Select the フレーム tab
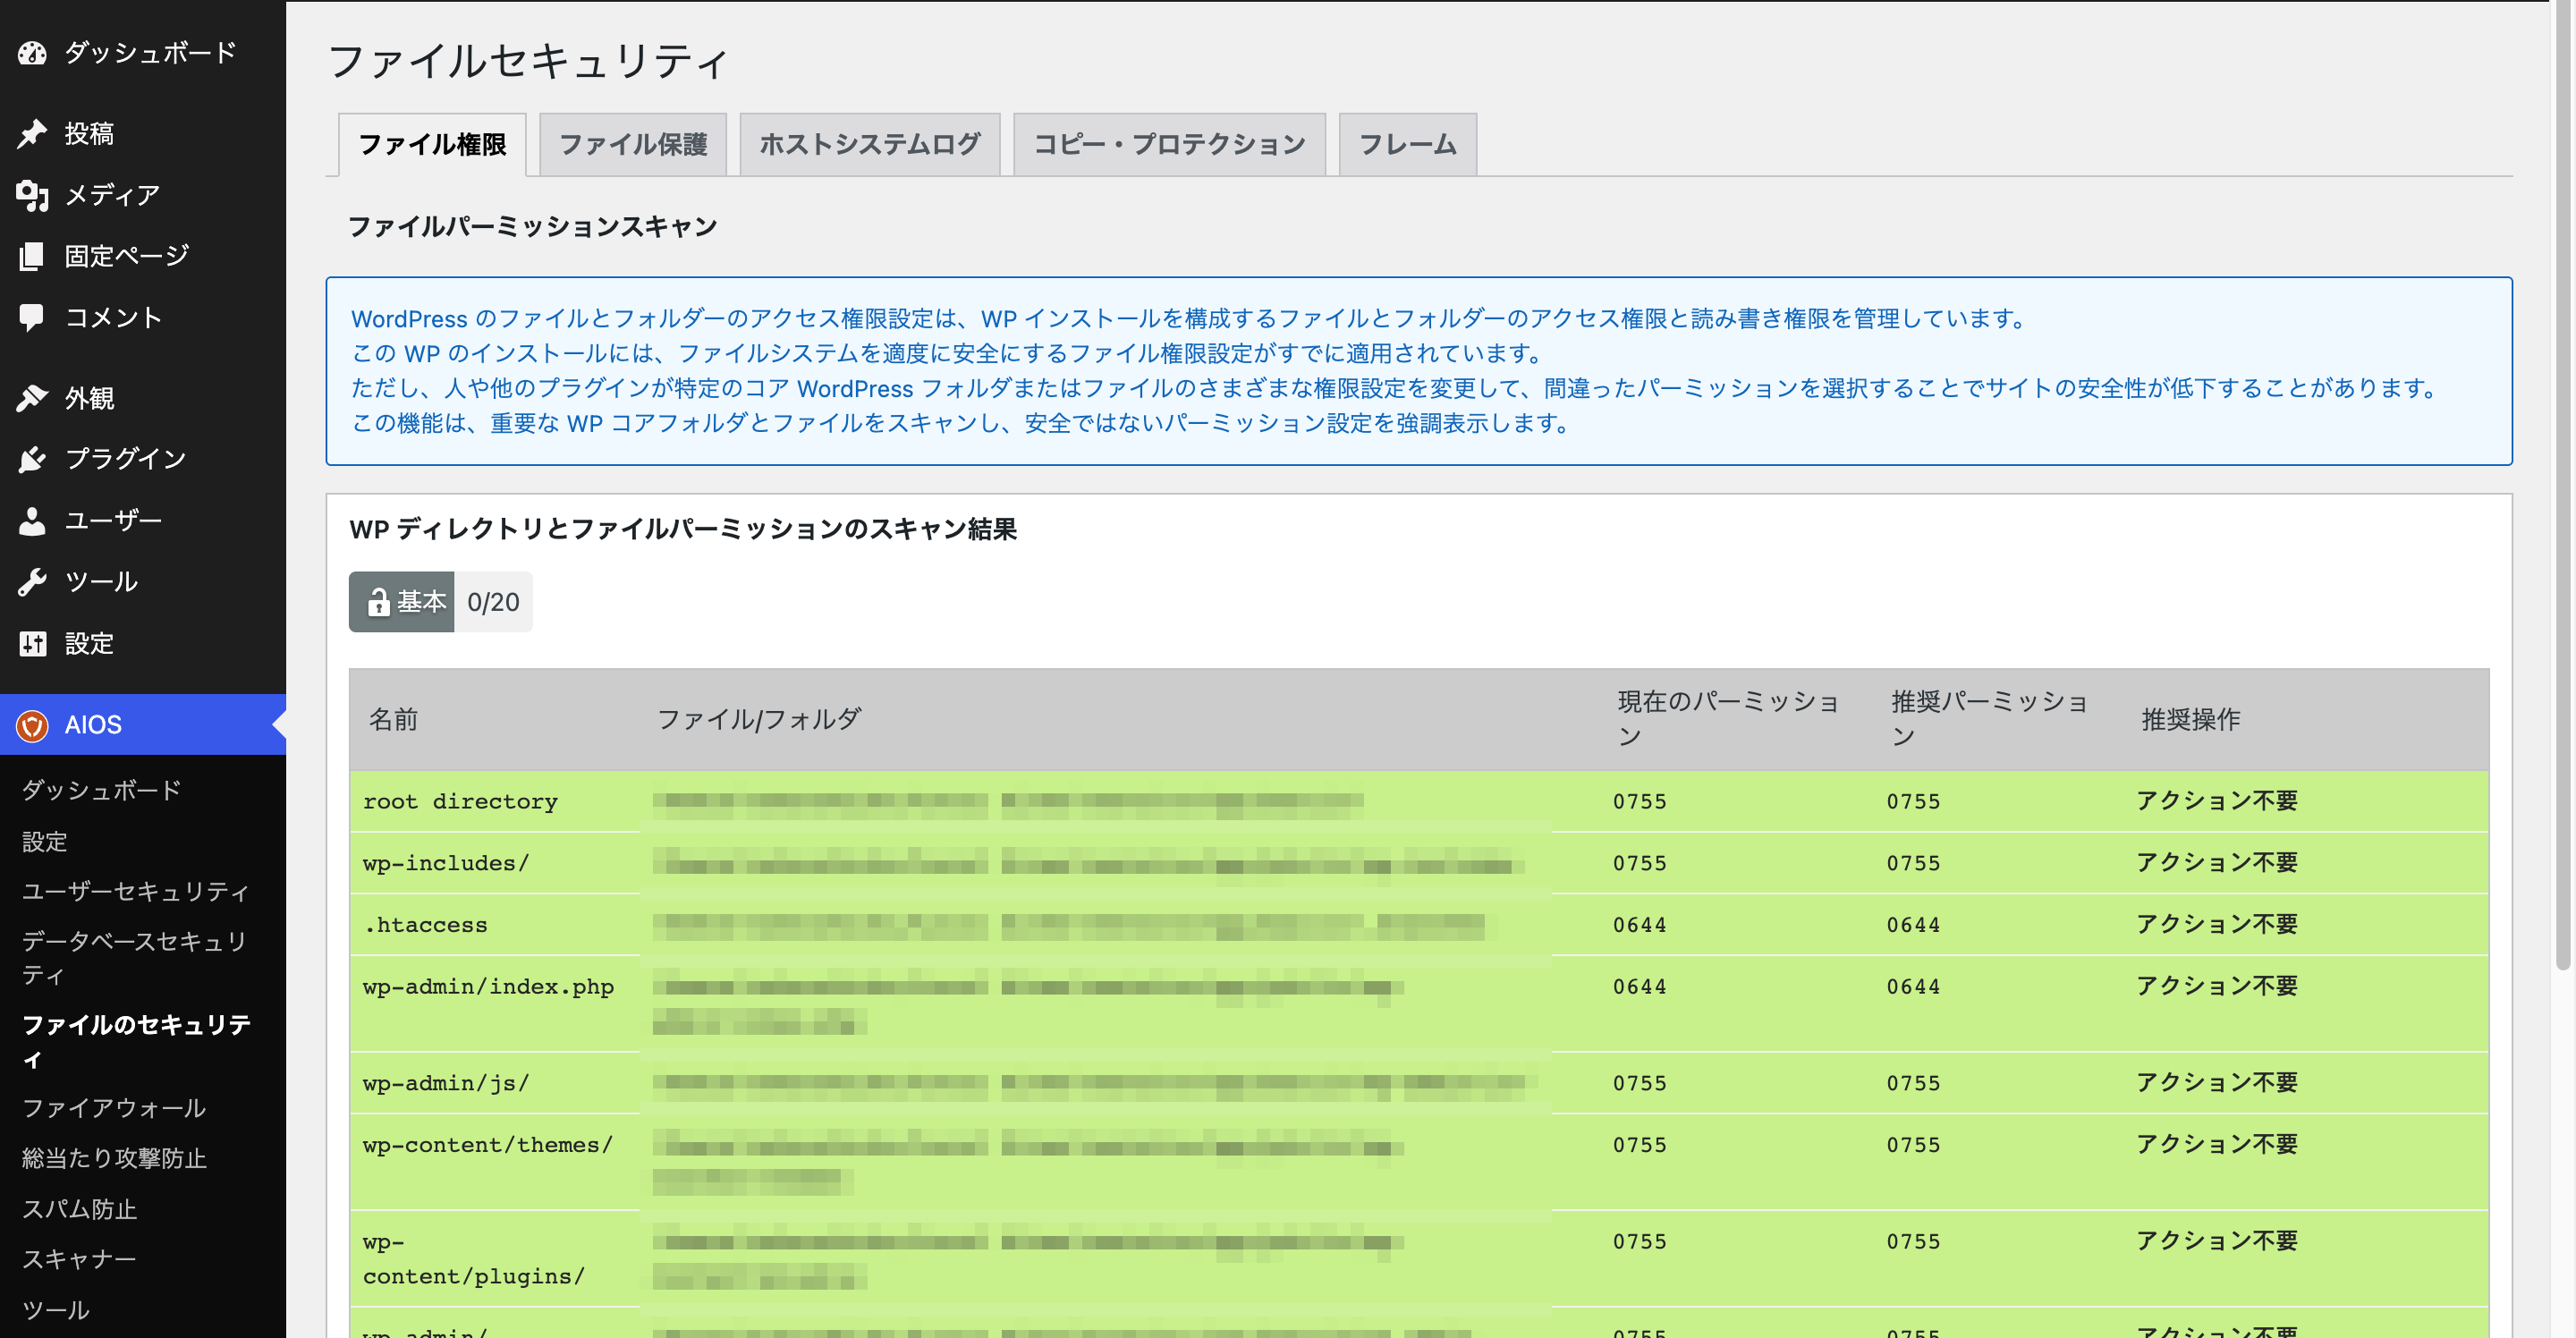 pyautogui.click(x=1407, y=145)
